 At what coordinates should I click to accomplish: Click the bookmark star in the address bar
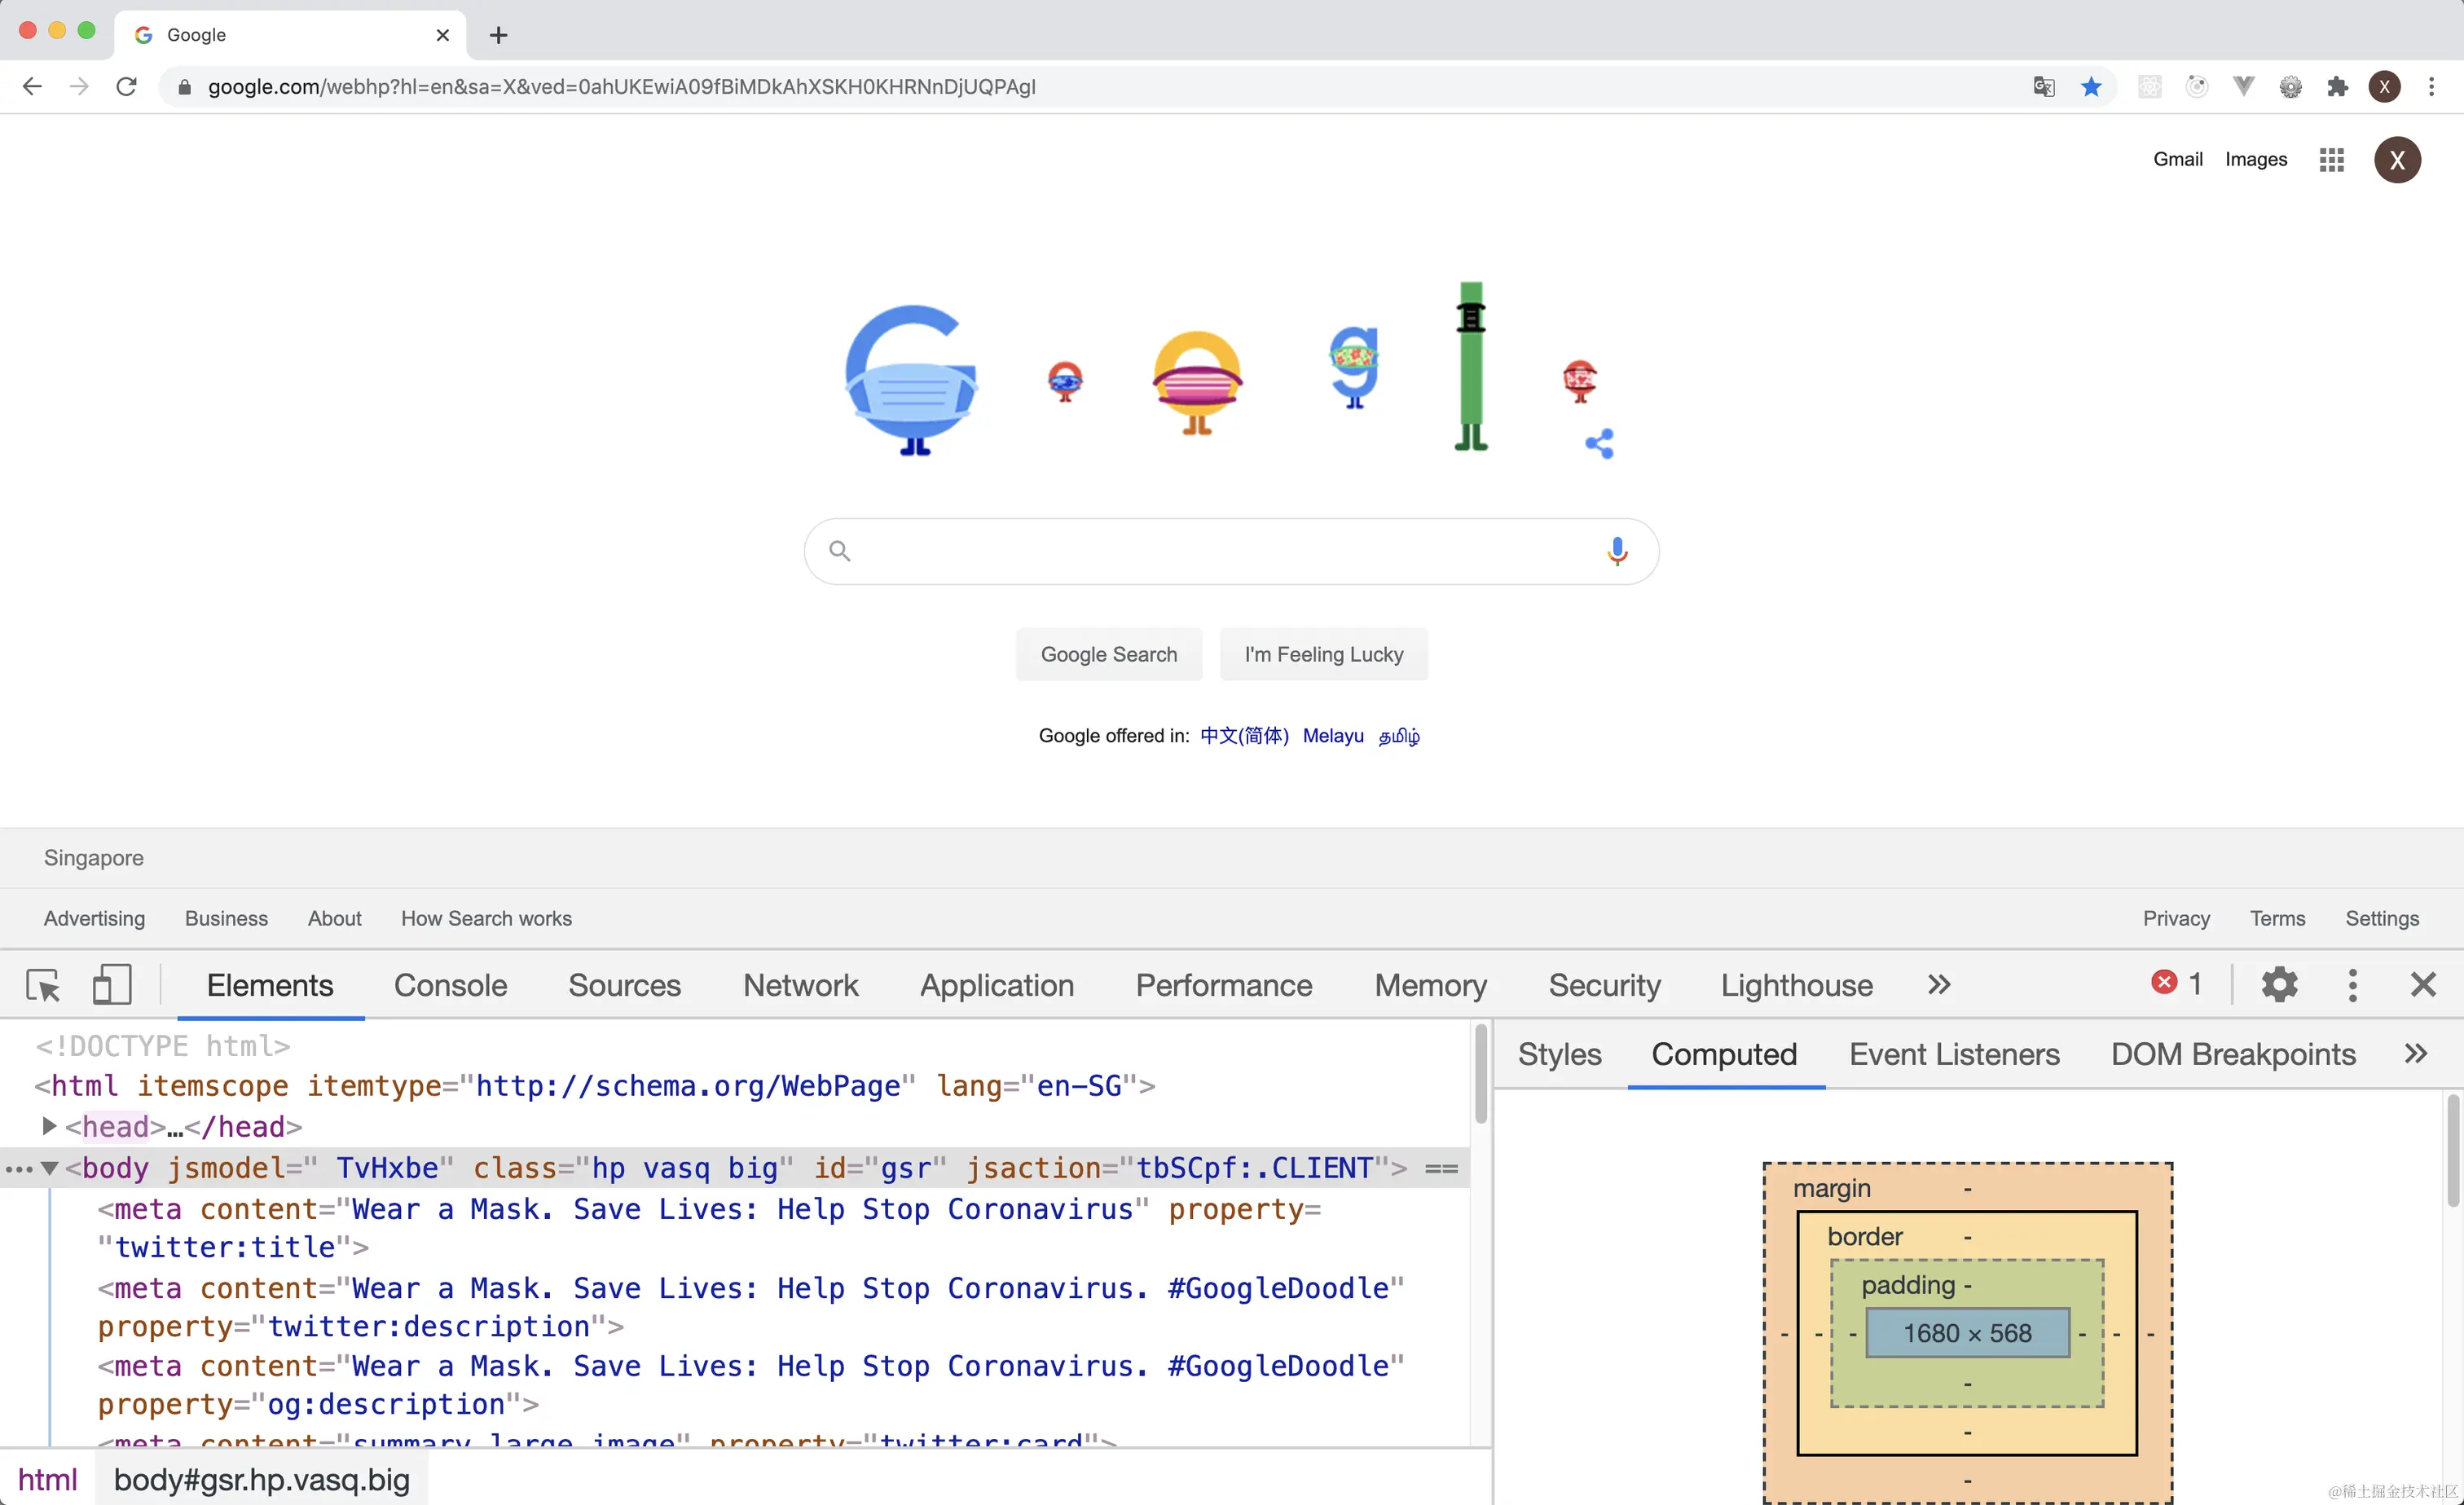pos(2090,87)
